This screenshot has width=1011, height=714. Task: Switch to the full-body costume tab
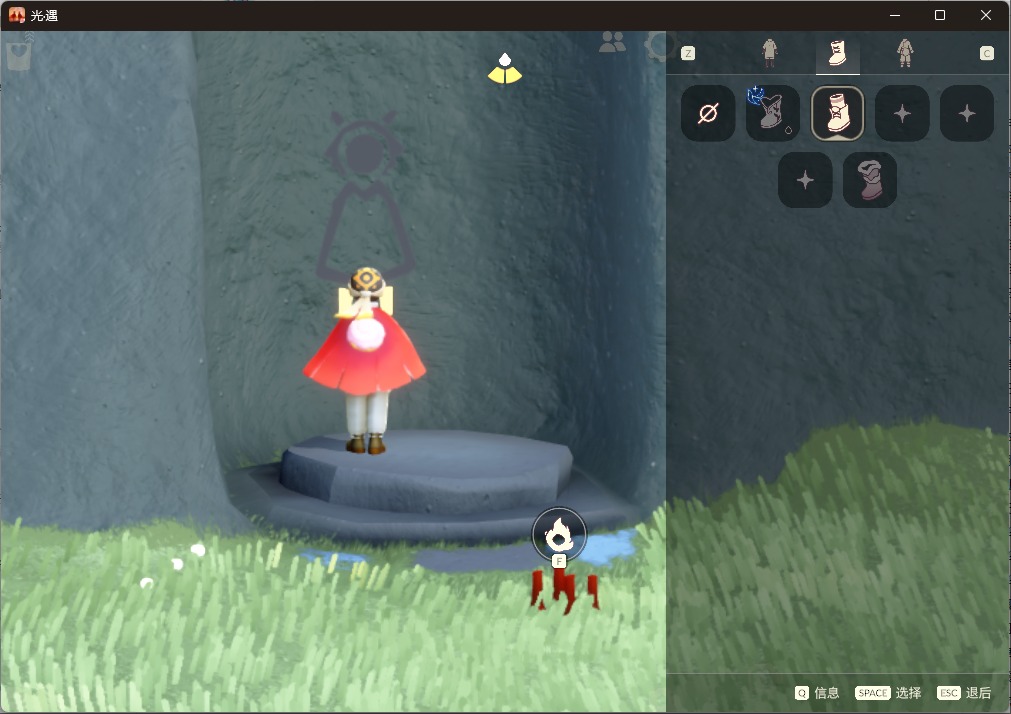[905, 53]
